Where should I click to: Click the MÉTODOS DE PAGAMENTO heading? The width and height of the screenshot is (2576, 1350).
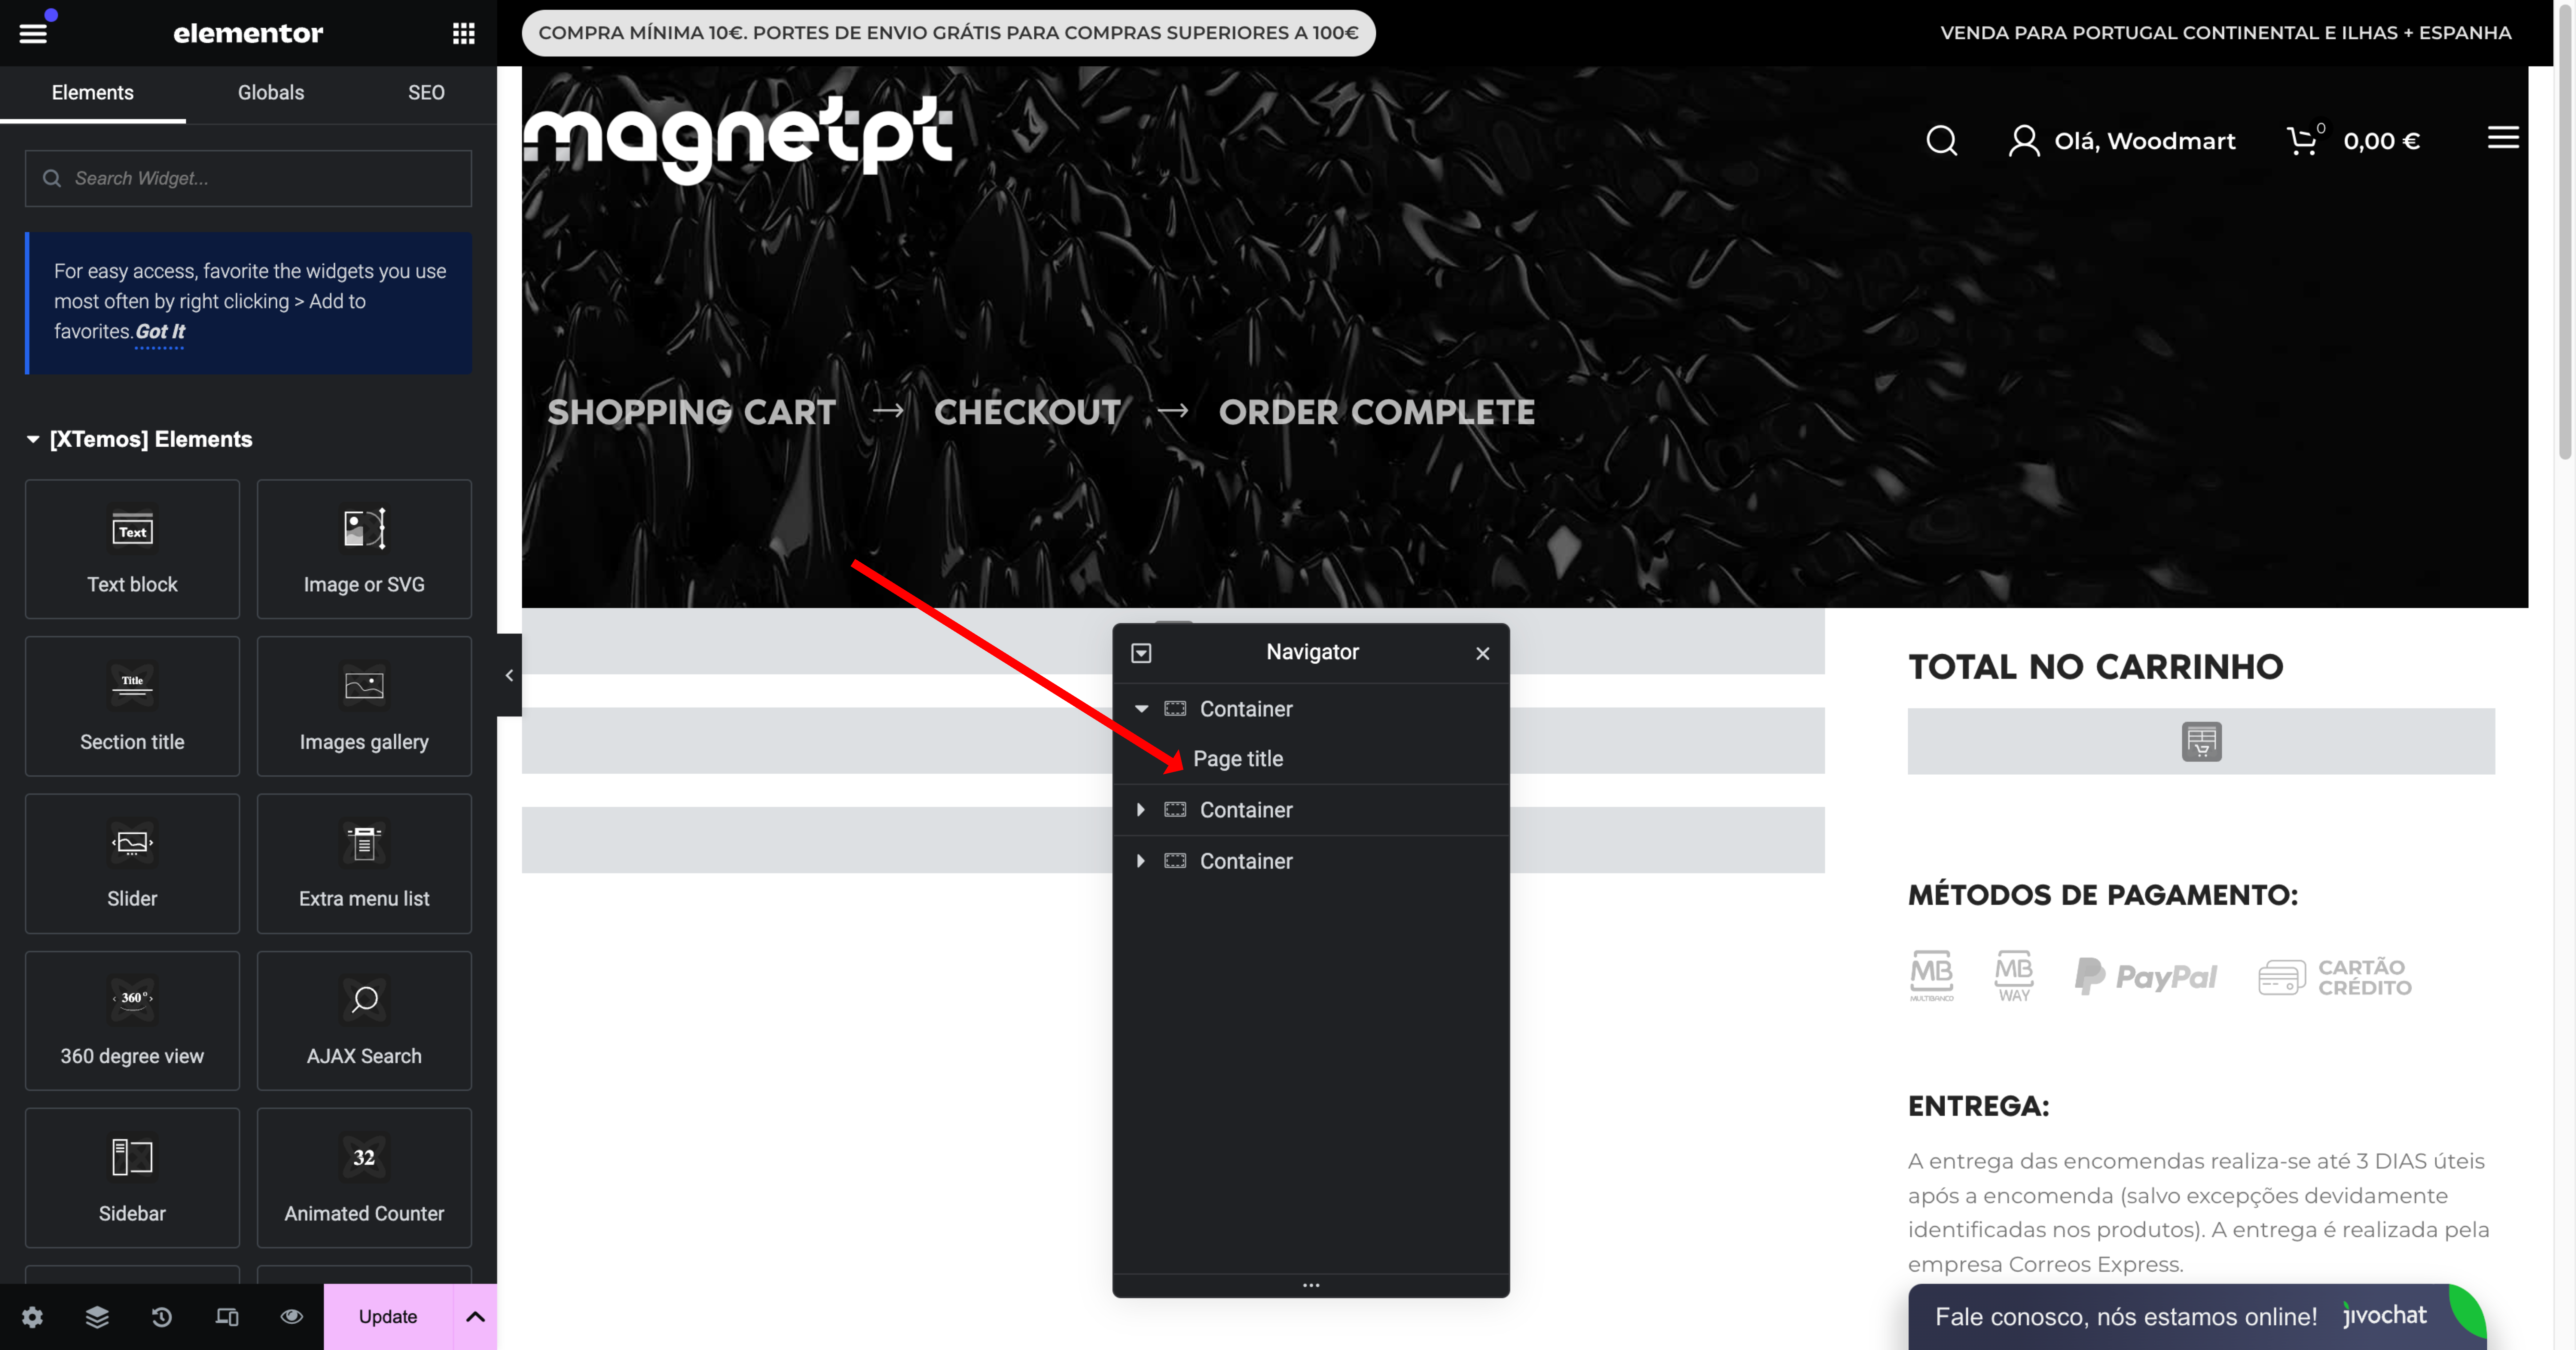2102,895
